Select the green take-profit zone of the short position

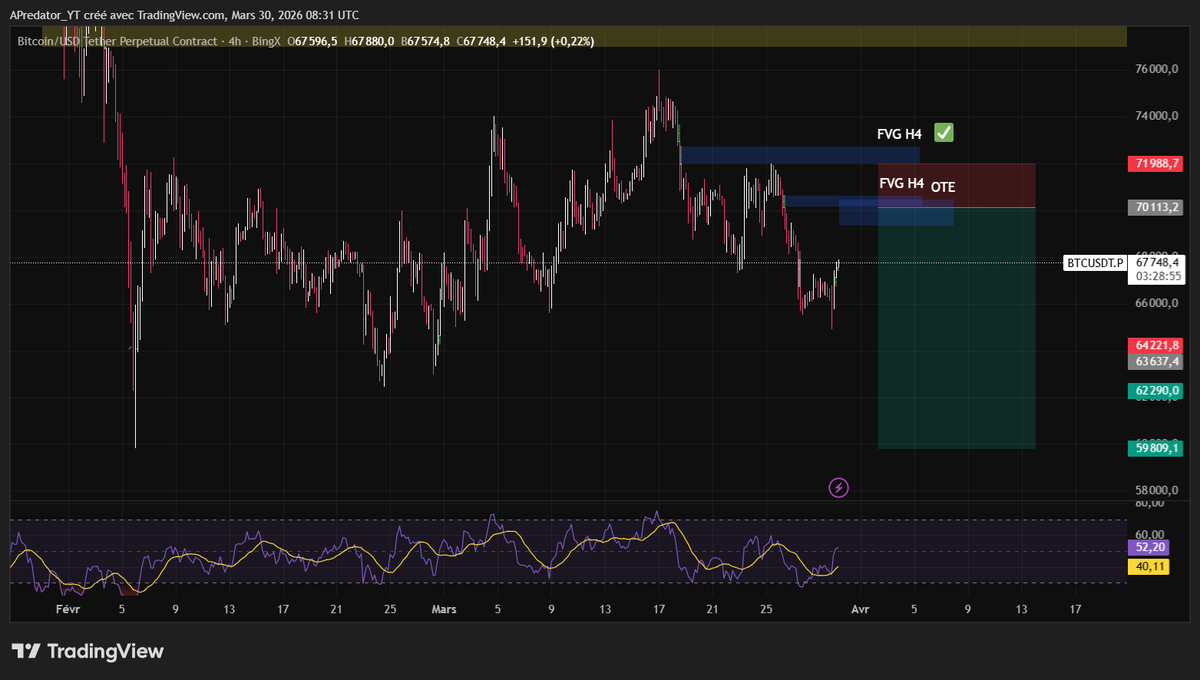coord(957,328)
